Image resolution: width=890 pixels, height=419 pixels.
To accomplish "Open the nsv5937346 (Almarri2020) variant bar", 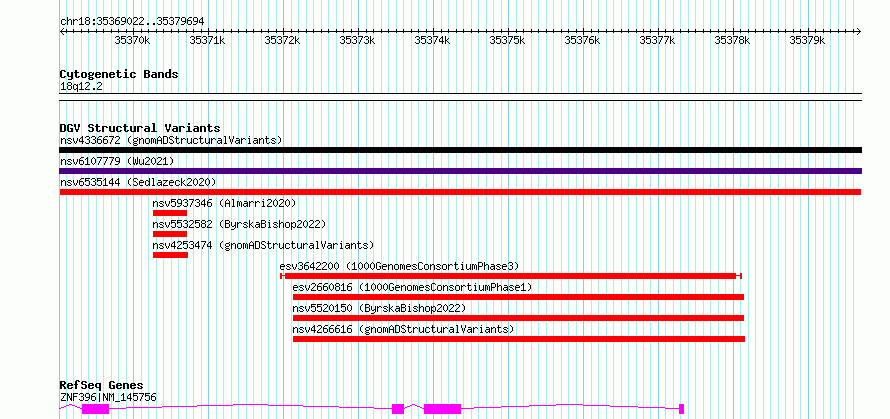I will point(170,213).
